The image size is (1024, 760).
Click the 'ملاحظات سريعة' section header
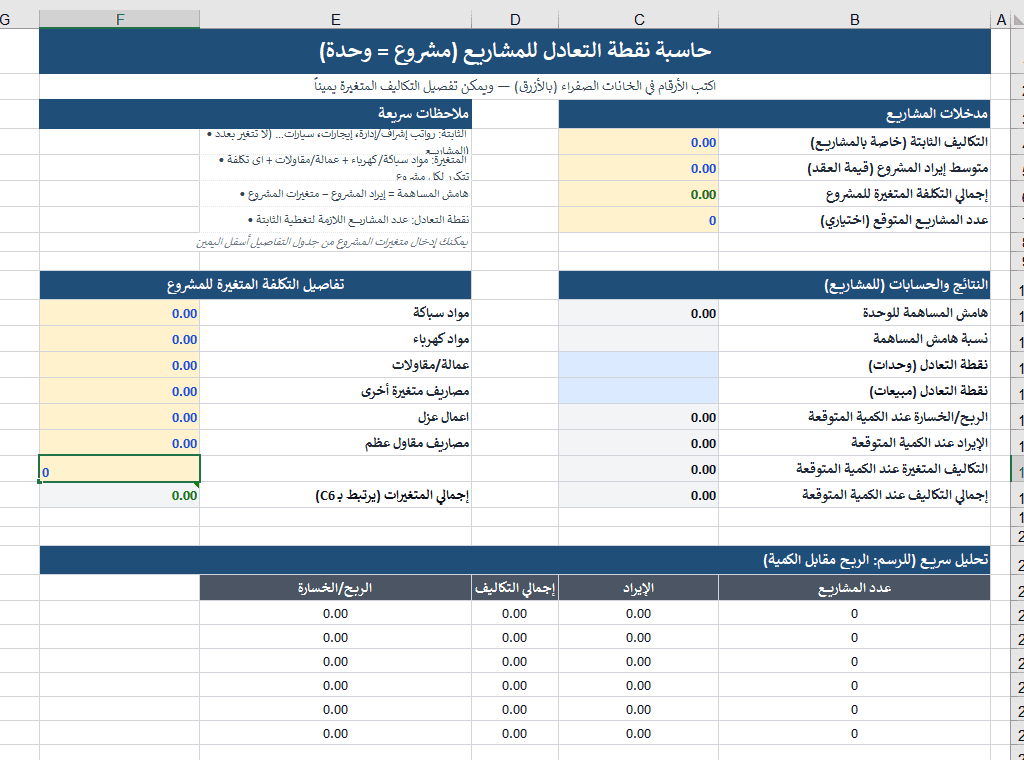tap(255, 114)
